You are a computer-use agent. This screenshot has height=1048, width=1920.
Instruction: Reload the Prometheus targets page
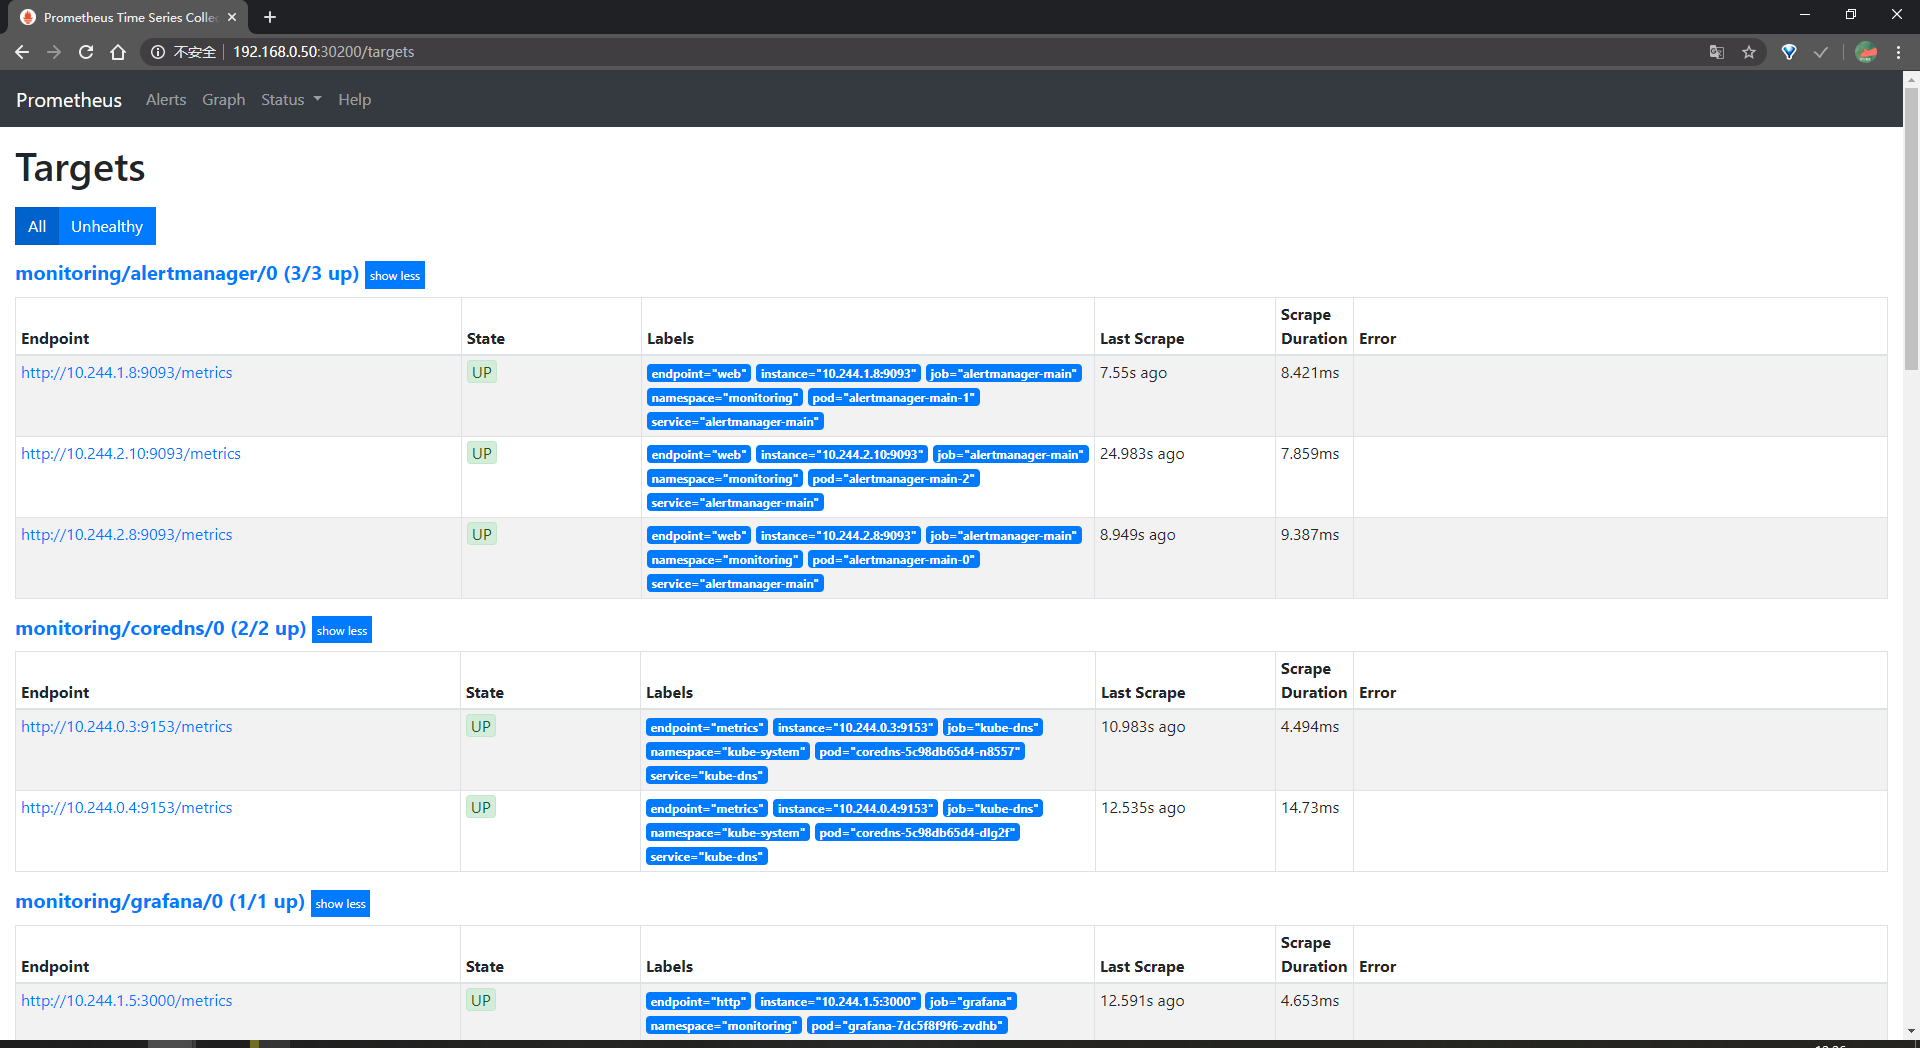pyautogui.click(x=86, y=52)
